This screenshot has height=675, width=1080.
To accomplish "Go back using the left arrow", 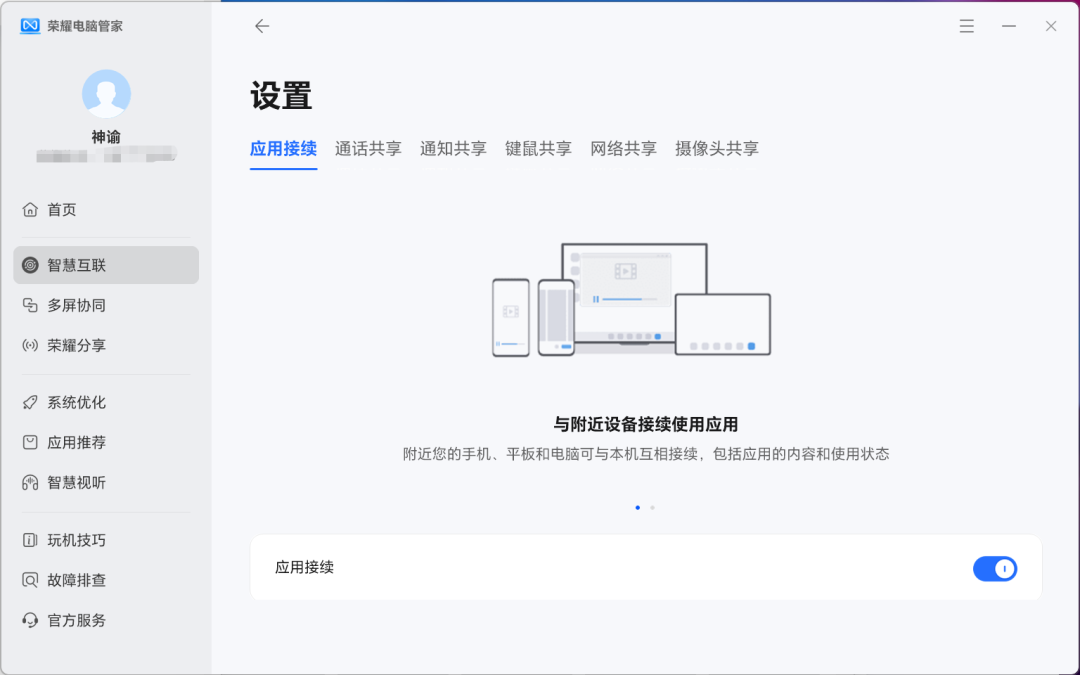I will pyautogui.click(x=262, y=26).
